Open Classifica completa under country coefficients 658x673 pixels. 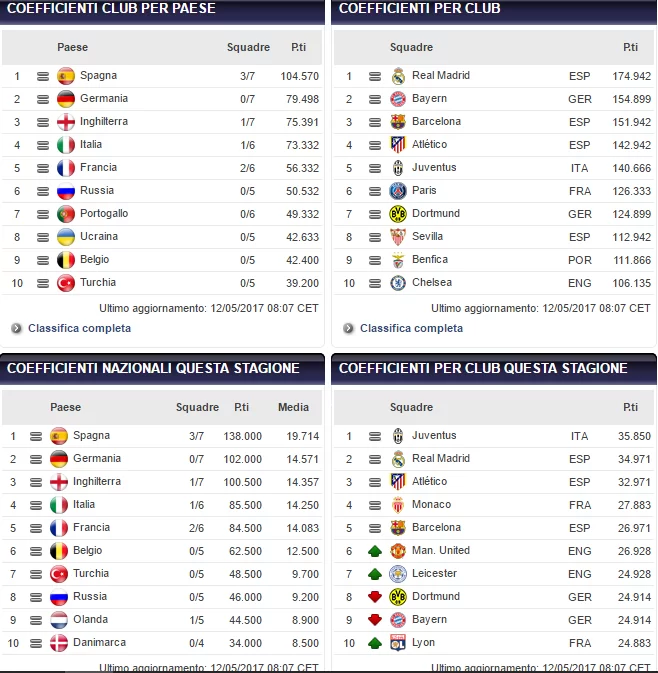(79, 328)
